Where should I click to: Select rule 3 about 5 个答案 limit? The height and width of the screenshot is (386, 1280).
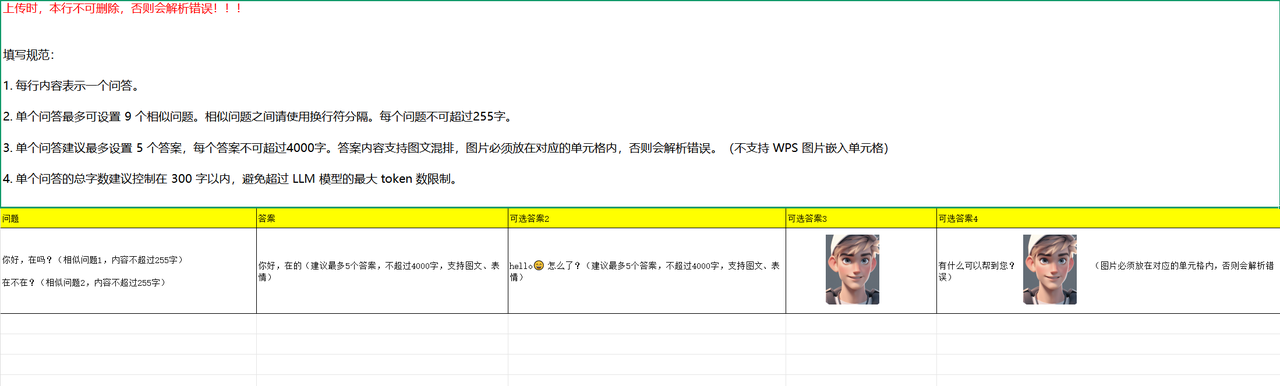[x=446, y=148]
